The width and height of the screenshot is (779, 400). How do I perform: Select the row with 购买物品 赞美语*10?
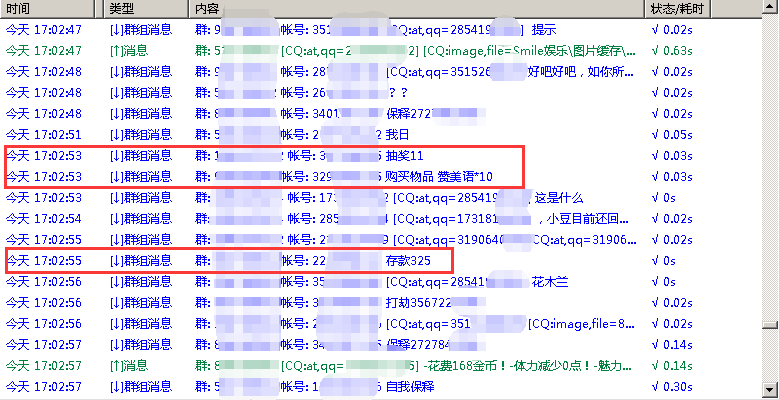(439, 177)
